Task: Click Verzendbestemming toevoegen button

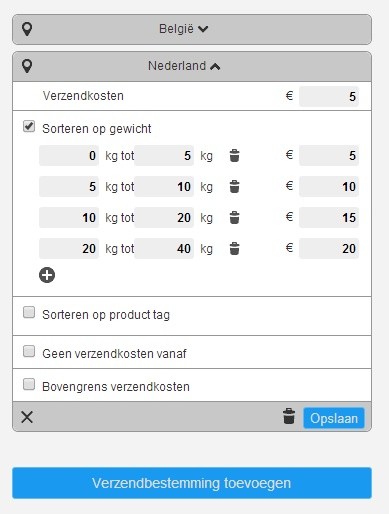Action: pos(192,483)
